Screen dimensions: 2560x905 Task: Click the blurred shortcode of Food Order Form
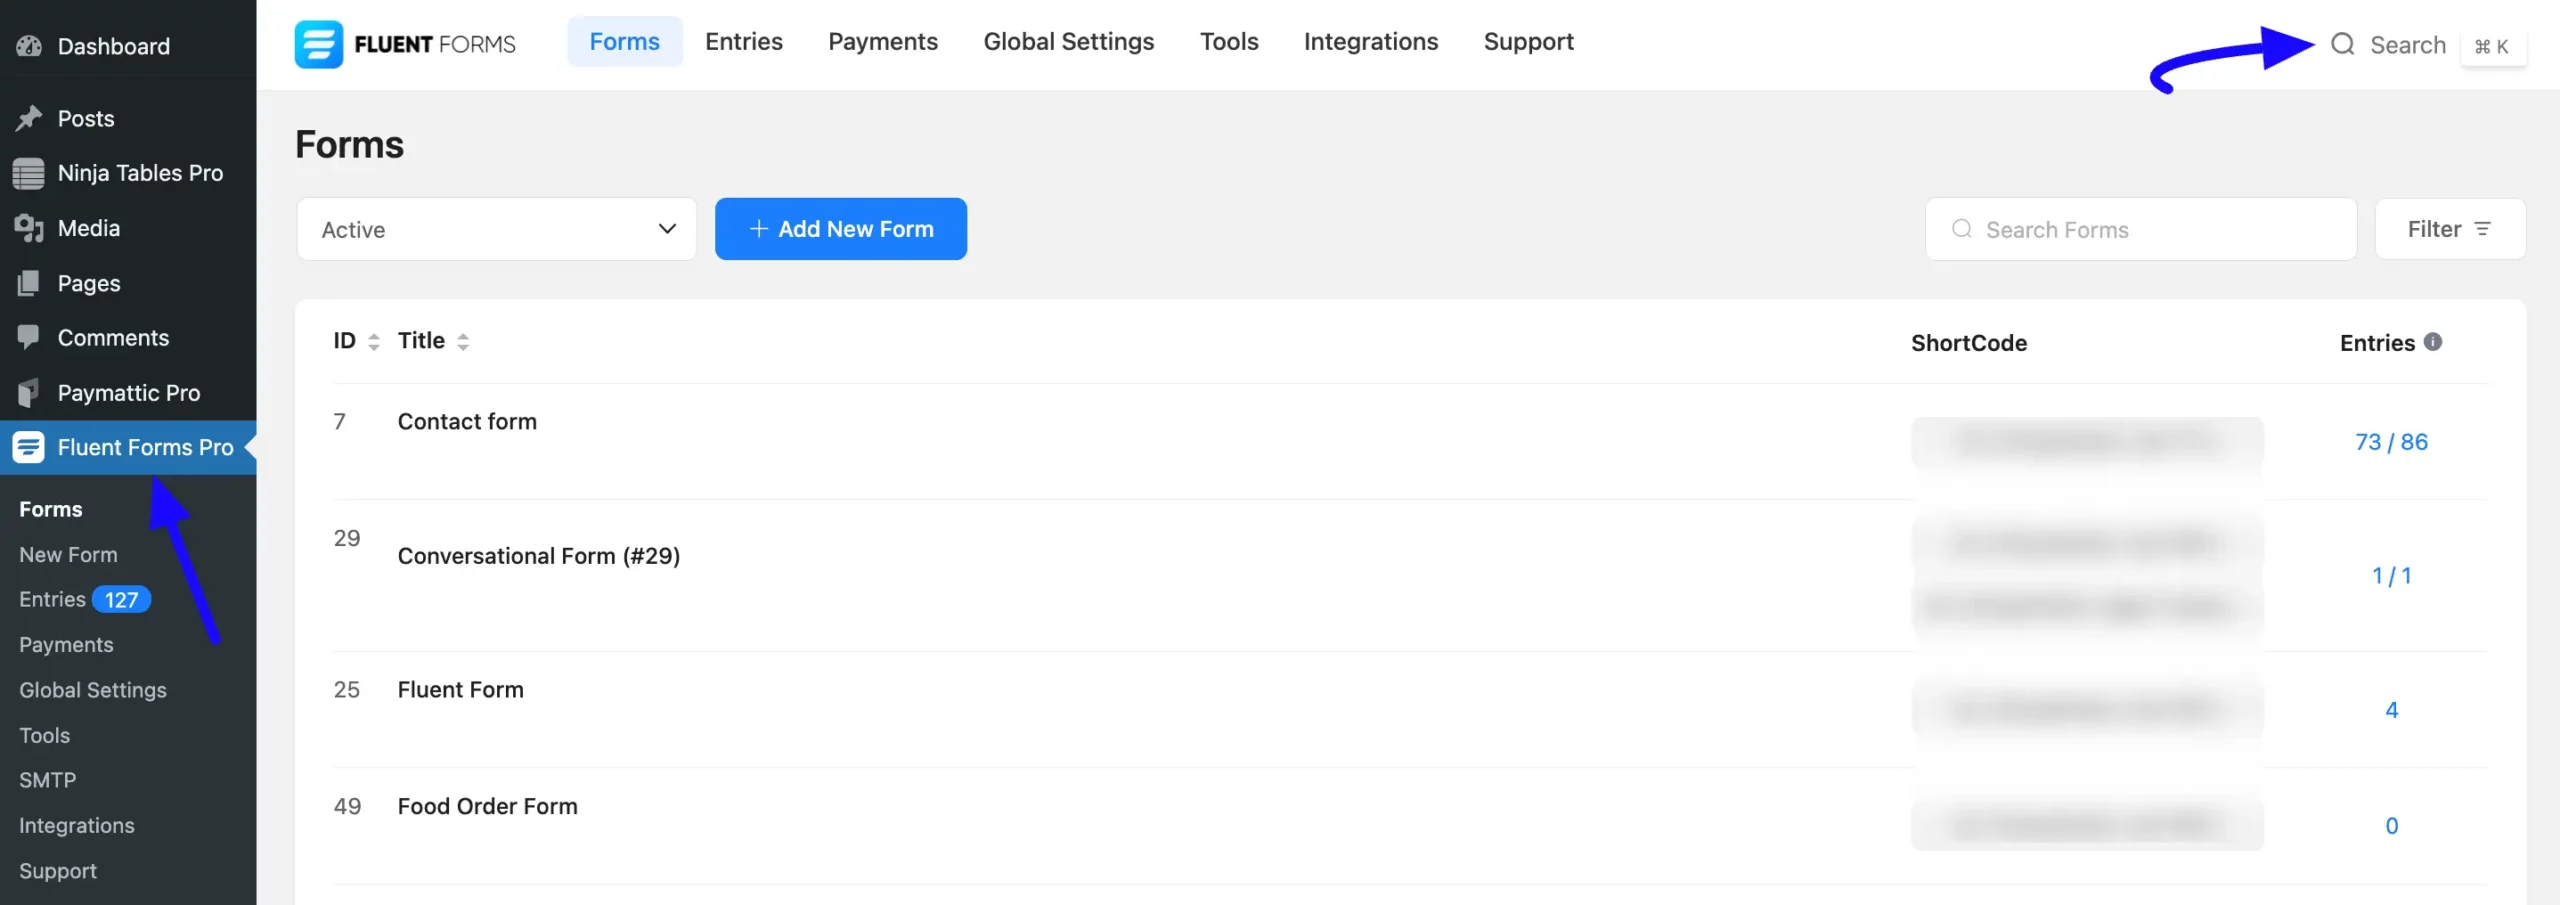tap(2087, 825)
